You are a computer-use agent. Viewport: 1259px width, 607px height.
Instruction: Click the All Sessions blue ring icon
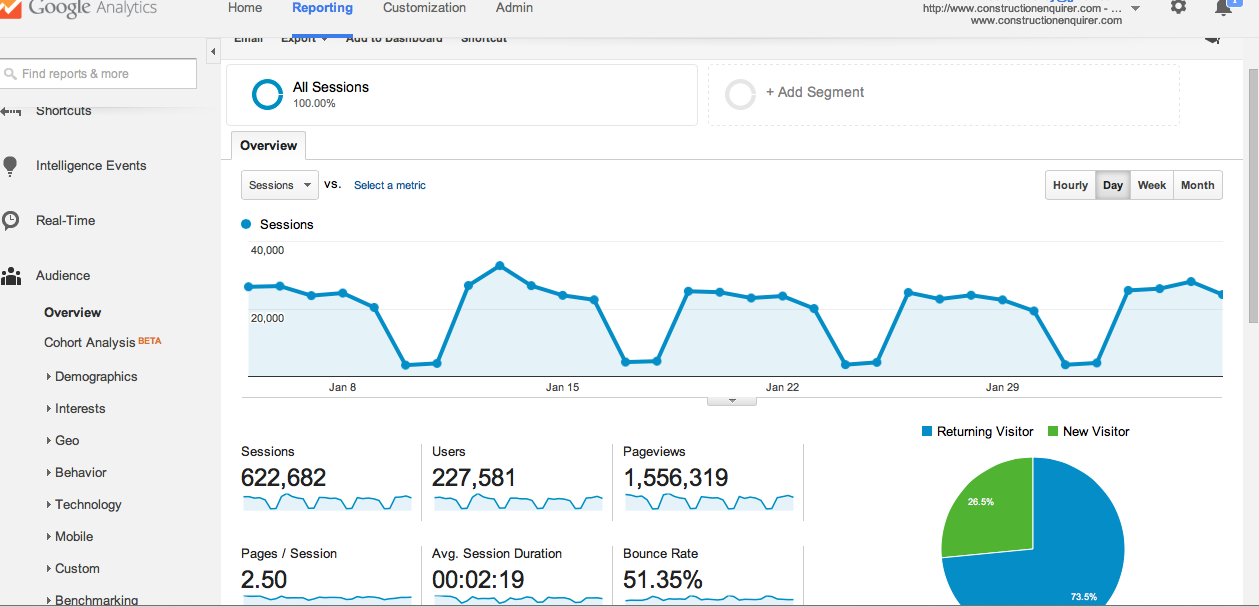(x=268, y=95)
